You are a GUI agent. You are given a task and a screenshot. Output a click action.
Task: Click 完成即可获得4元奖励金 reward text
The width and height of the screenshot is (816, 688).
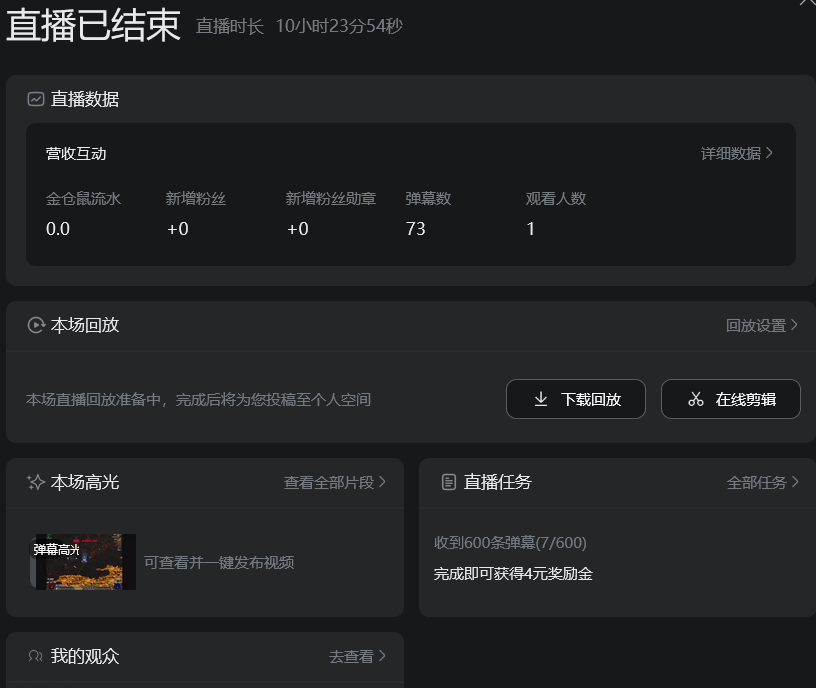tap(513, 574)
